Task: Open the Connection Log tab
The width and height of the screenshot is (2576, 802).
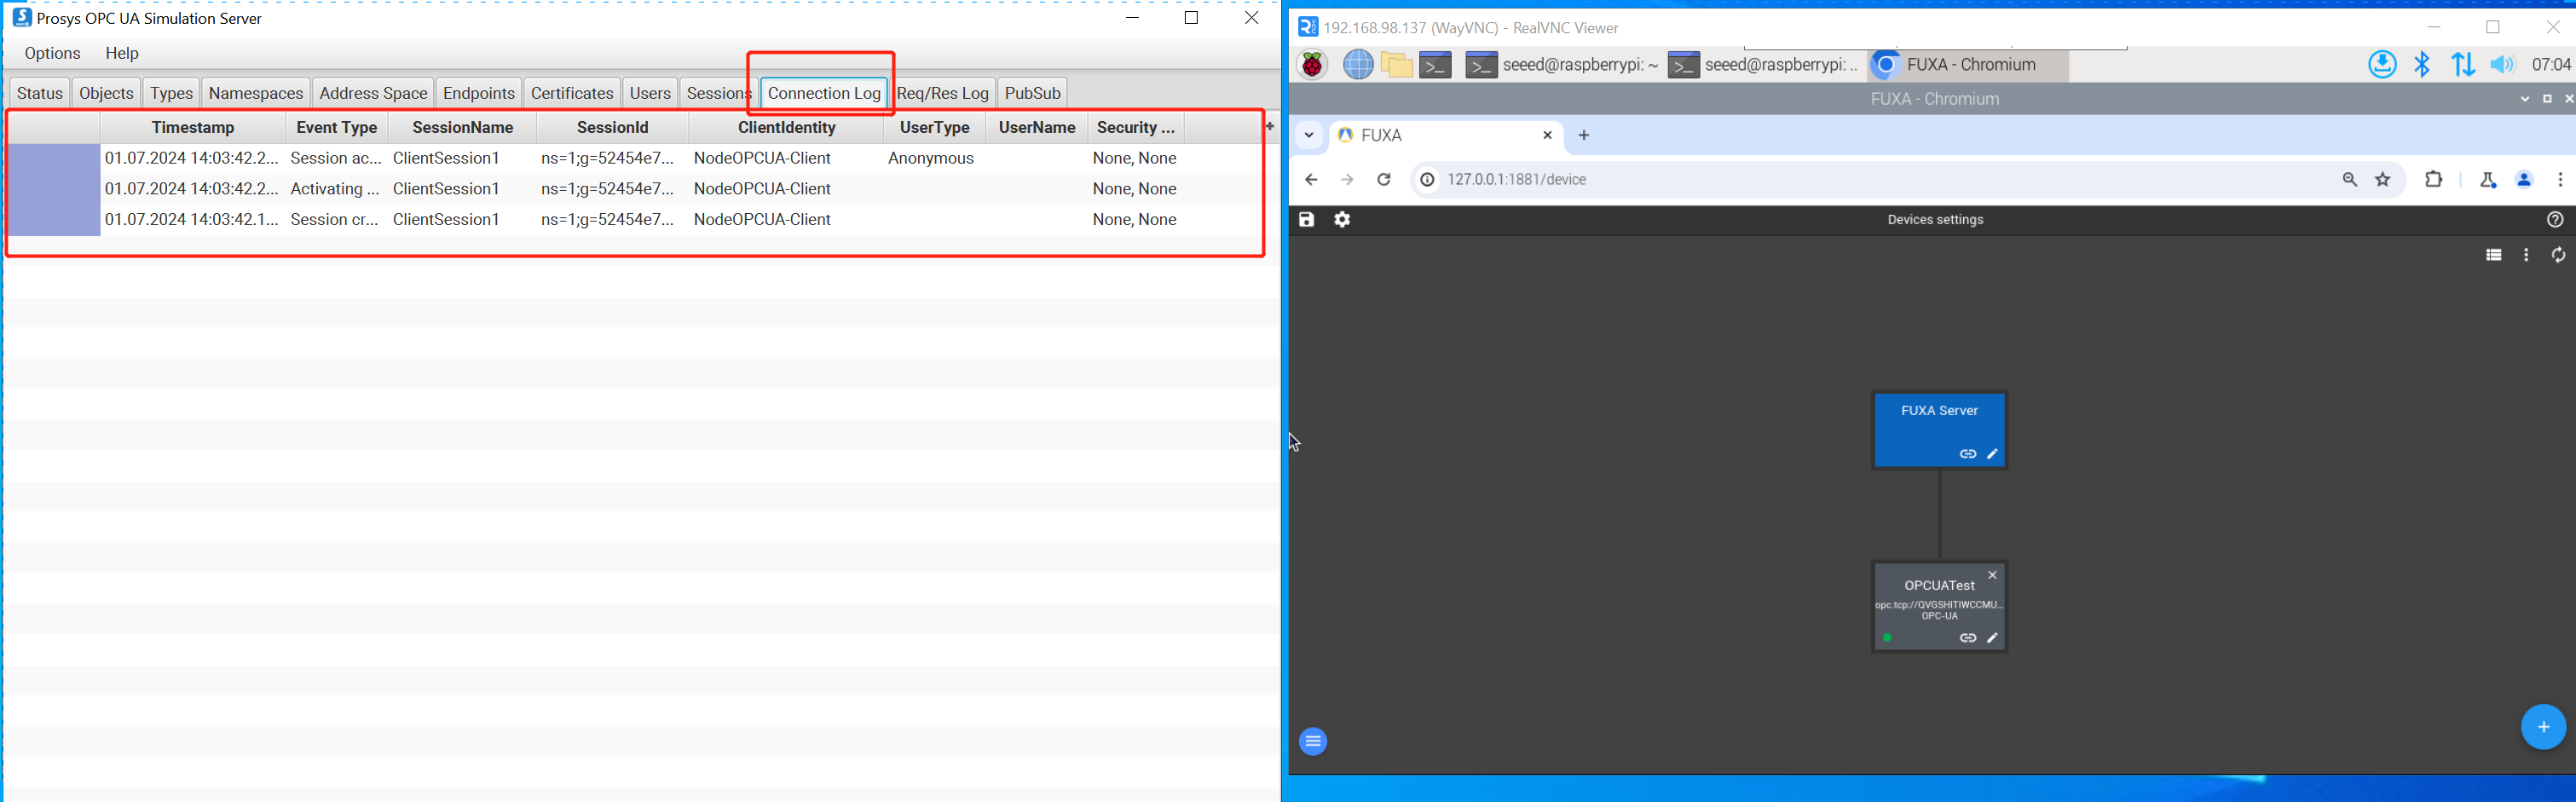Action: 824,93
